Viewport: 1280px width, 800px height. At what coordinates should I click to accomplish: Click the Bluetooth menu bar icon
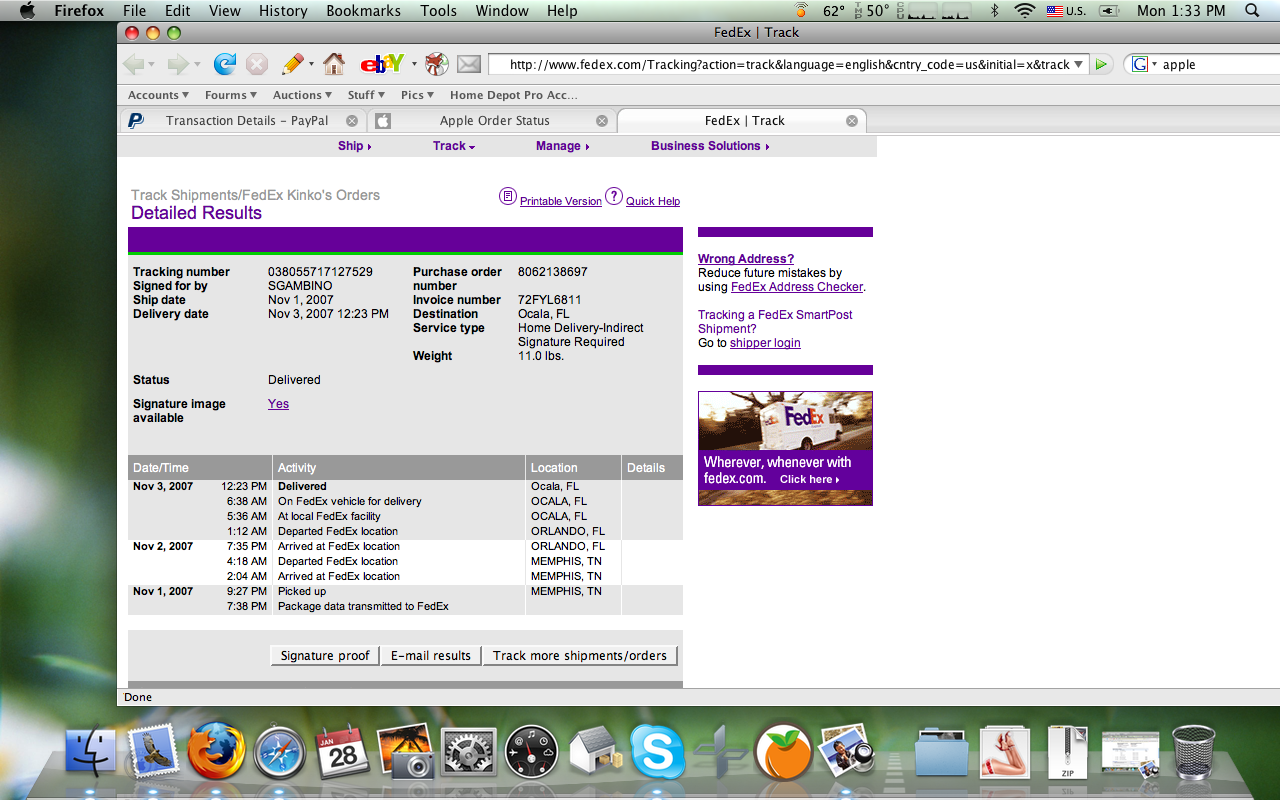[994, 11]
